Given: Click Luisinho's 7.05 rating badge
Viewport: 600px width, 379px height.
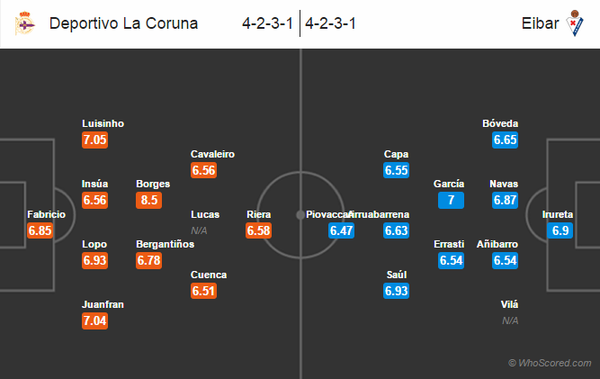Looking at the screenshot, I should coord(95,140).
